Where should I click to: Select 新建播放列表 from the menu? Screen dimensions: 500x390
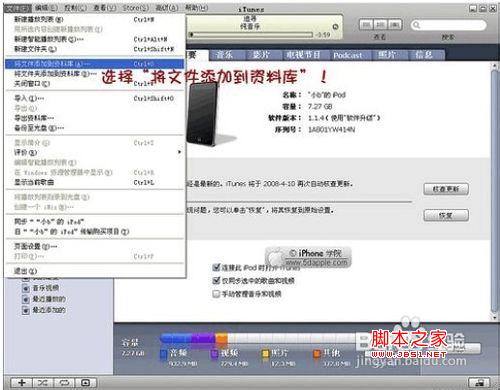[x=95, y=20]
